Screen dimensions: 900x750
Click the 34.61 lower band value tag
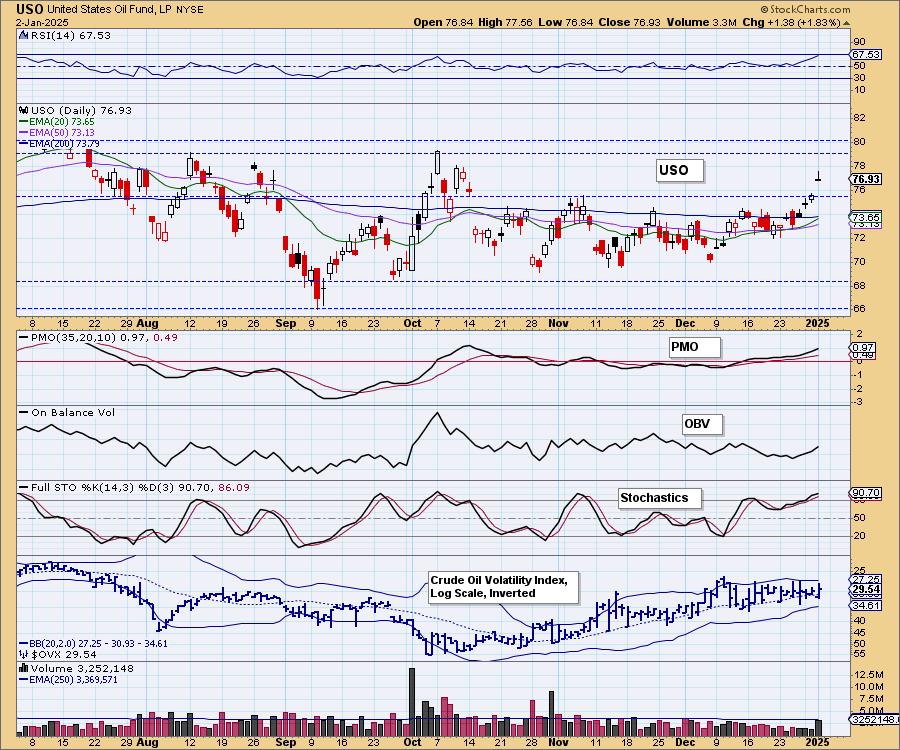pos(866,605)
